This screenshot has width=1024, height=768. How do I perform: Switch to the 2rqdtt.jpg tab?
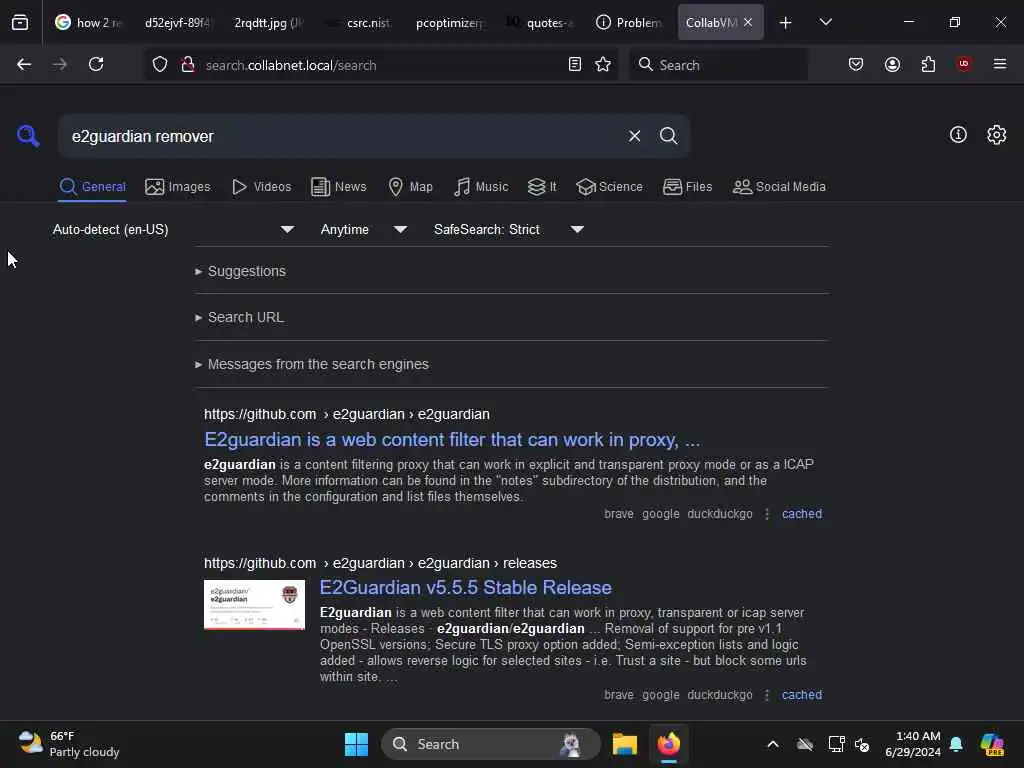point(268,23)
